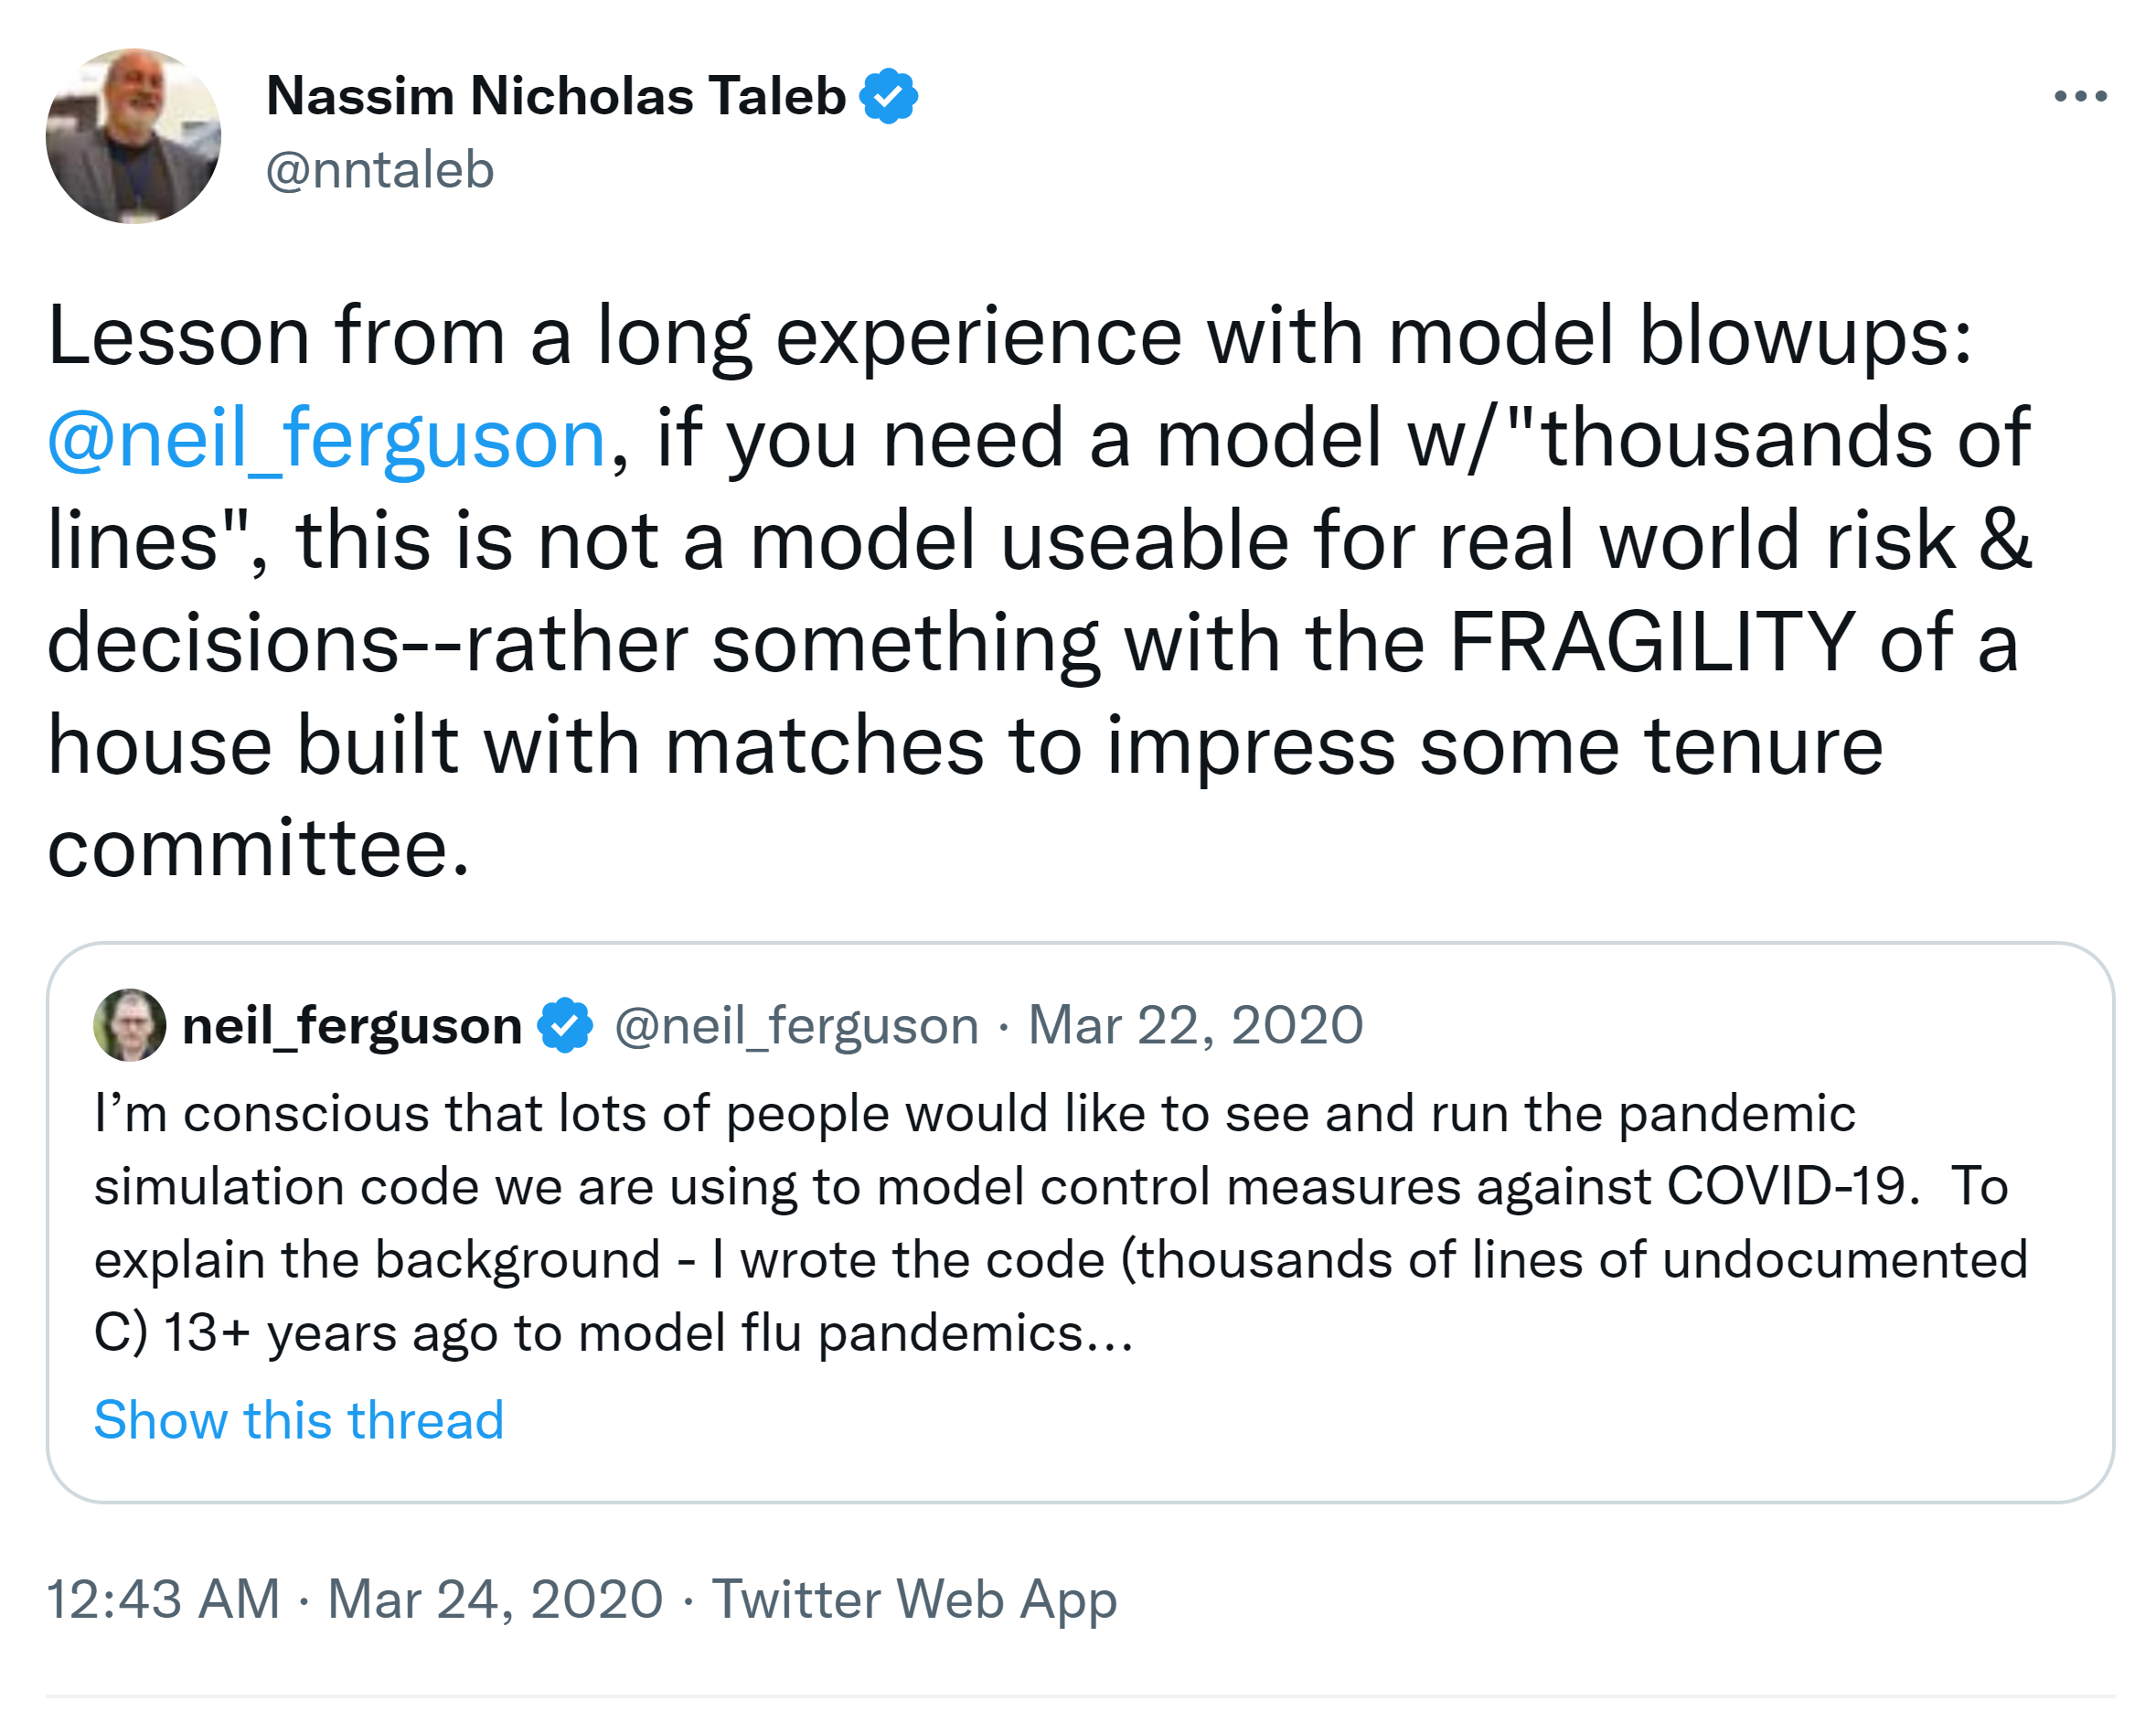Click neil_ferguson's small avatar in quote

tap(129, 1025)
